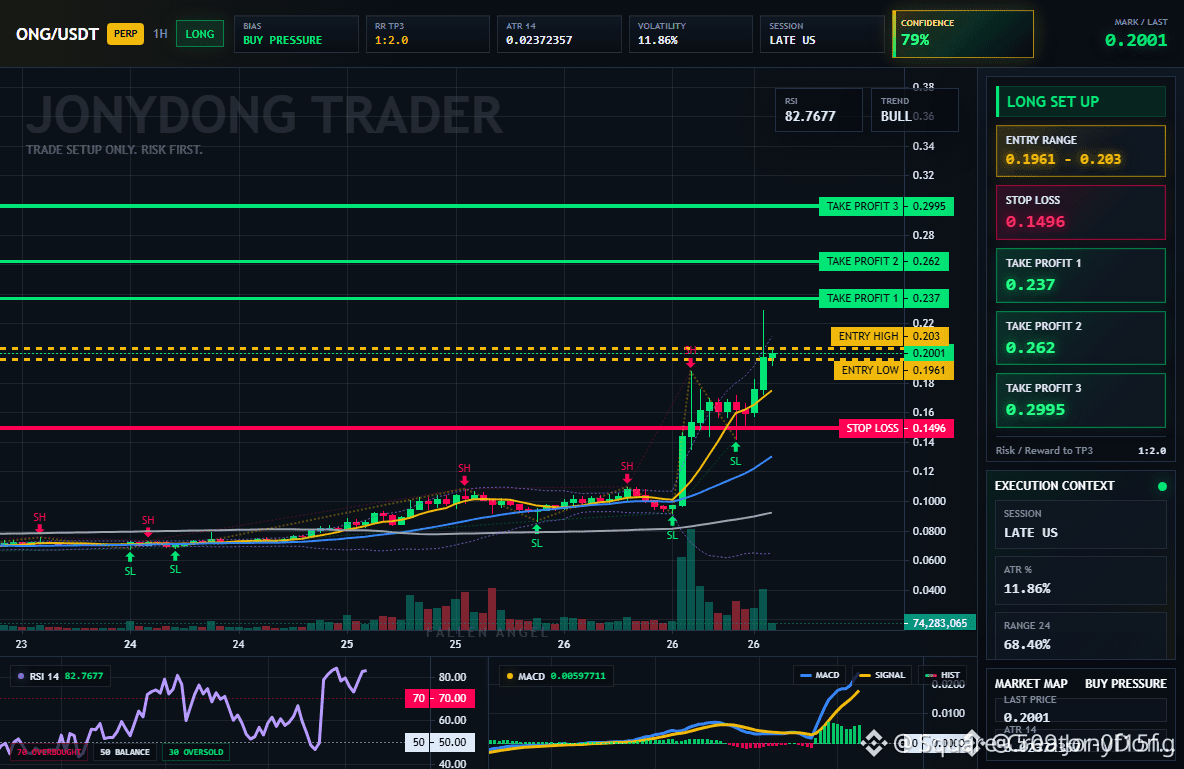Click the TAKE PROFIT 1 line label

[x=862, y=298]
